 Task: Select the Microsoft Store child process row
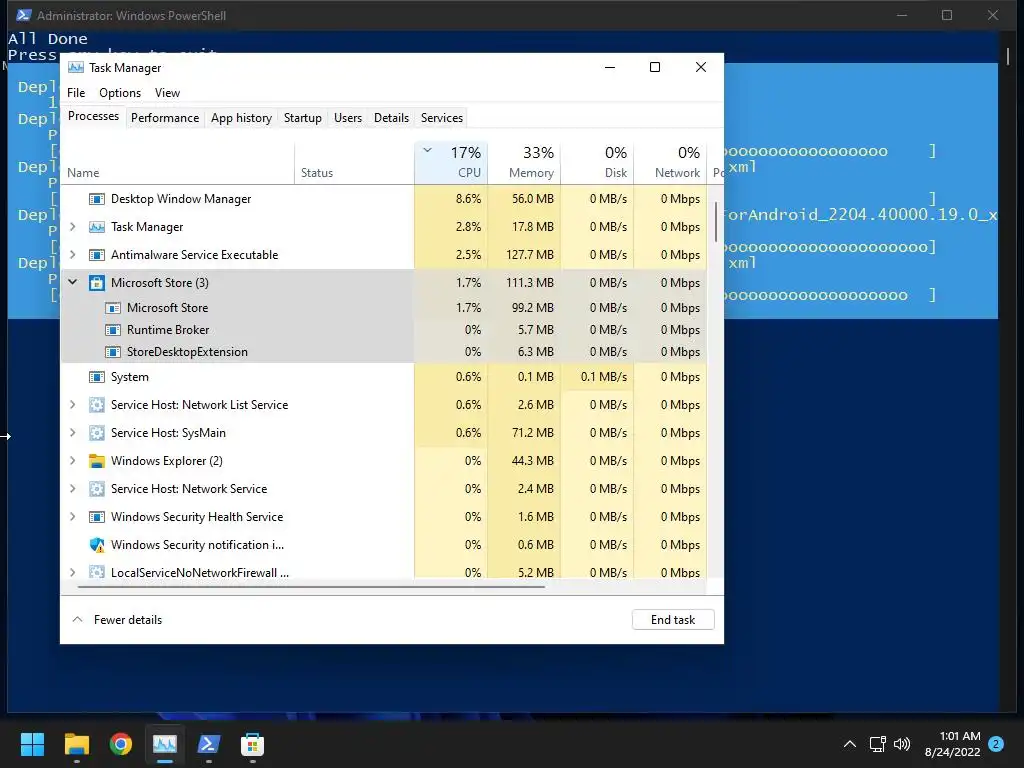point(383,308)
